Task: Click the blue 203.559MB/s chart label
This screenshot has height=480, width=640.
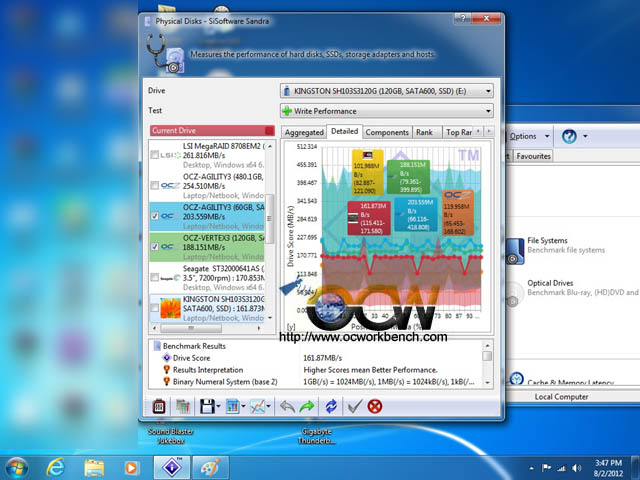Action: 416,215
